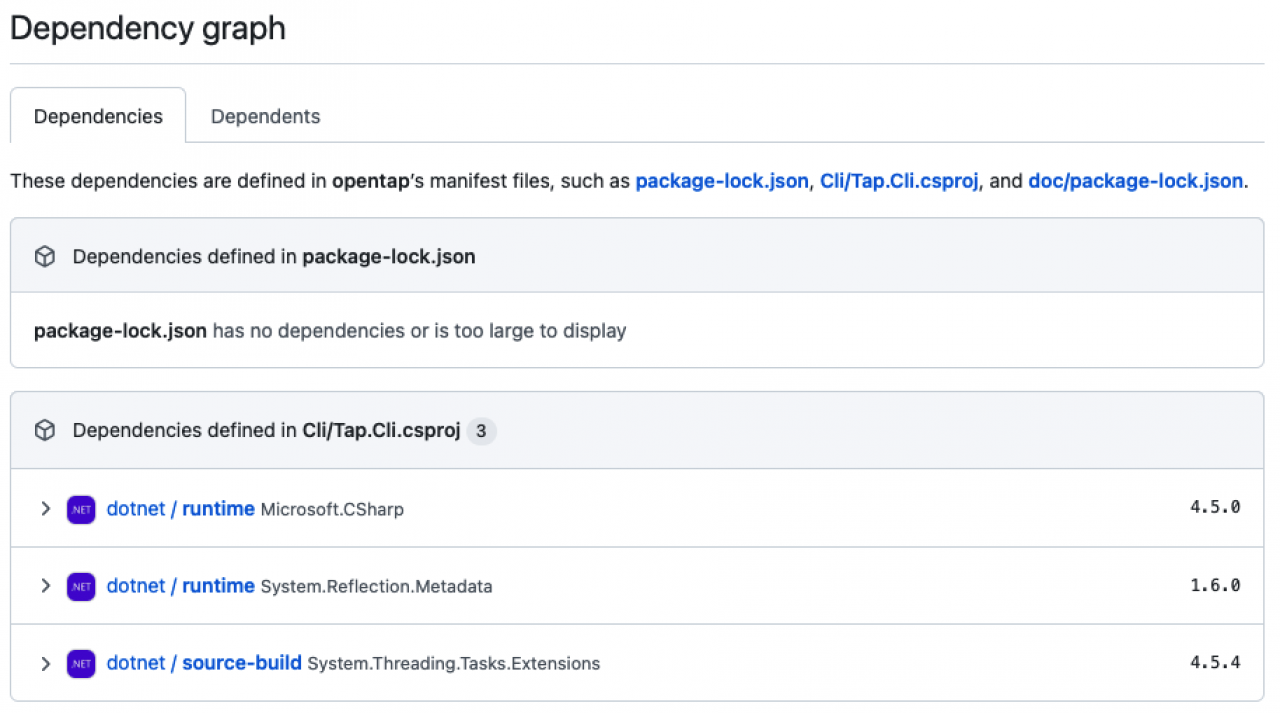
Task: Click the System.Threading.Tasks.Extensions package name
Action: coord(453,663)
